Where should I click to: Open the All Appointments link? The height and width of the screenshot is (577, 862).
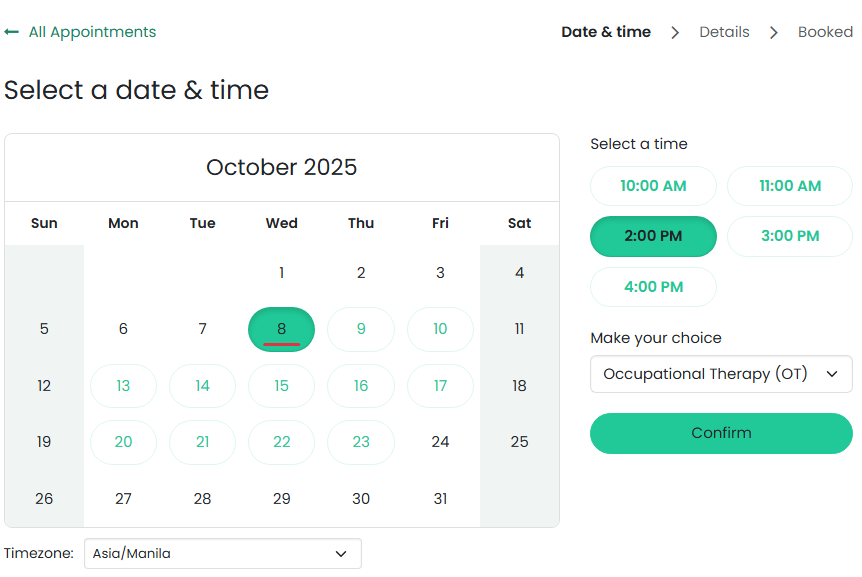coord(92,32)
